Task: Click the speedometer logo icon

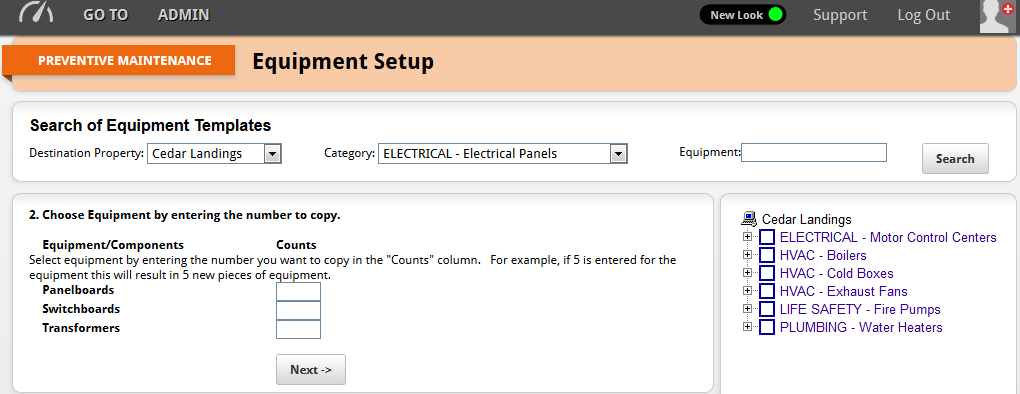Action: (x=36, y=13)
